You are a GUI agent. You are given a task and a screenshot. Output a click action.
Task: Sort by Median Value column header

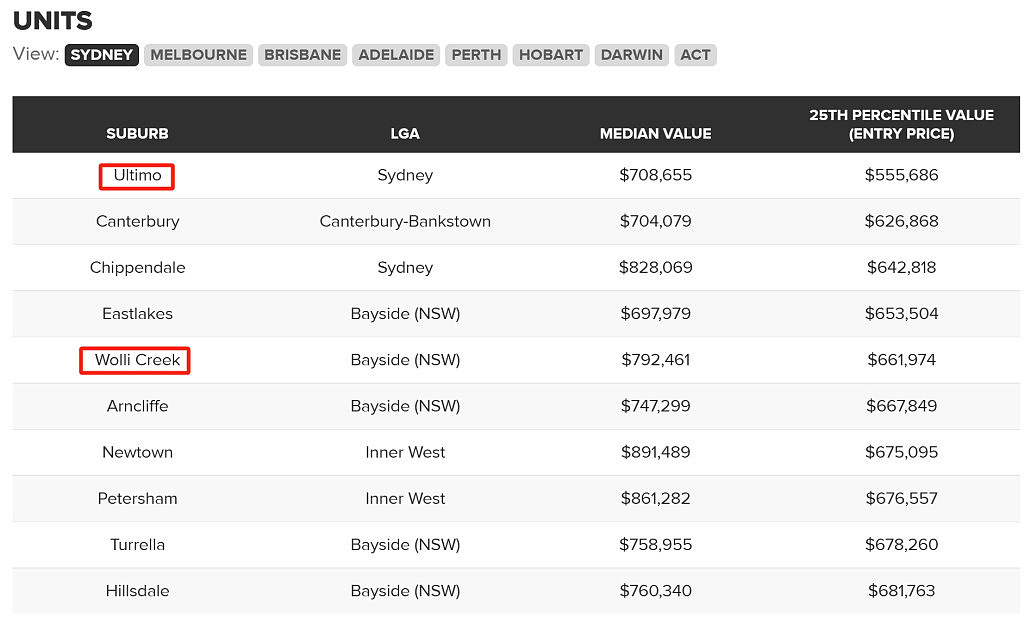click(x=656, y=133)
